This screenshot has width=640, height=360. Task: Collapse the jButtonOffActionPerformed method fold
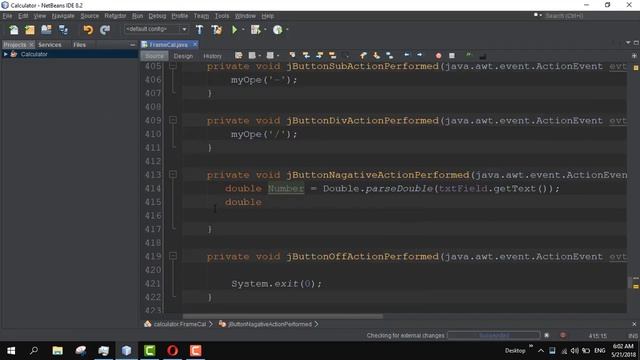[173, 256]
